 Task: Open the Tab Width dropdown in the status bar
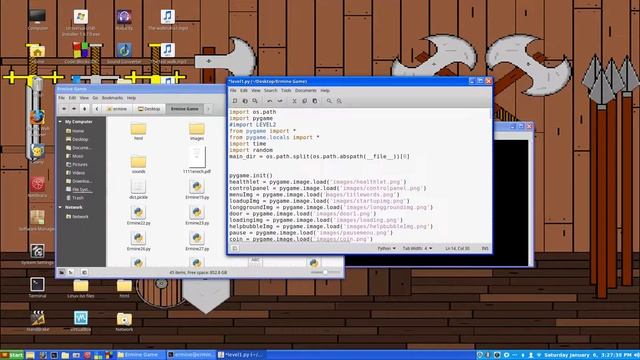[417, 248]
